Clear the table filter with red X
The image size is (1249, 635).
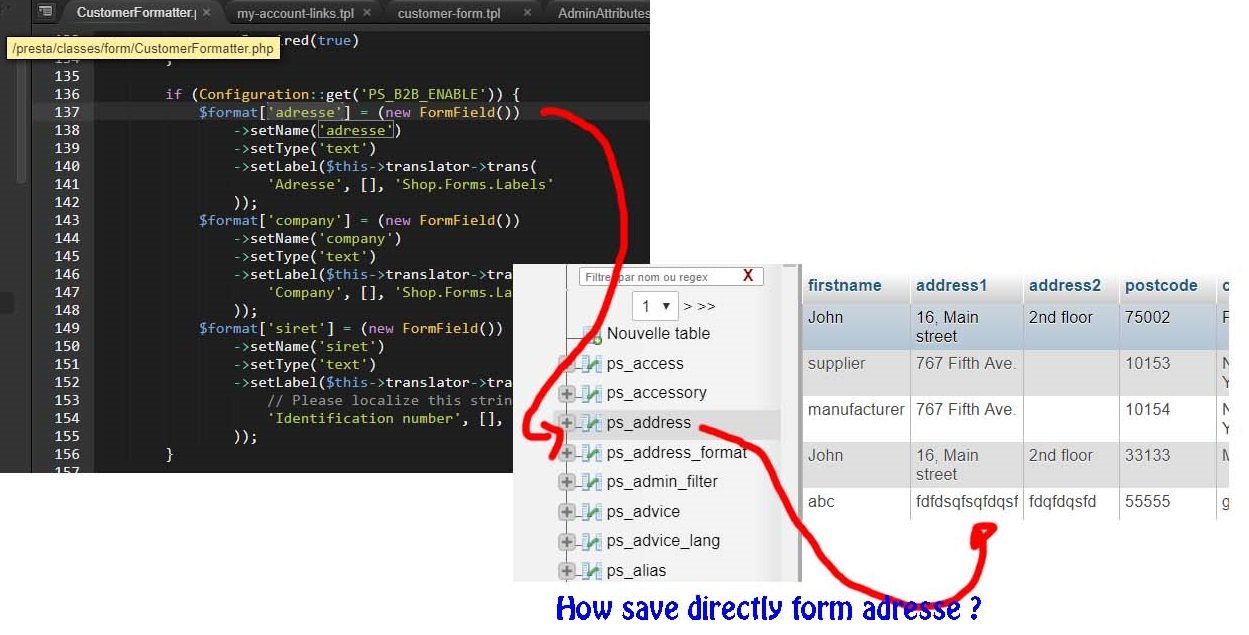tap(748, 276)
